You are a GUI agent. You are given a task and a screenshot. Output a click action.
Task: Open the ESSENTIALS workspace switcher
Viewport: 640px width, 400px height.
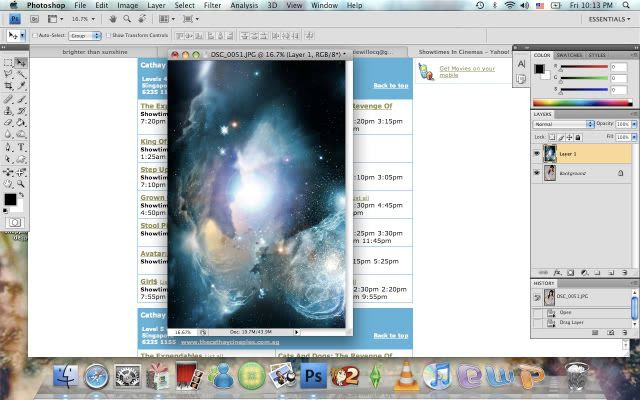point(609,19)
